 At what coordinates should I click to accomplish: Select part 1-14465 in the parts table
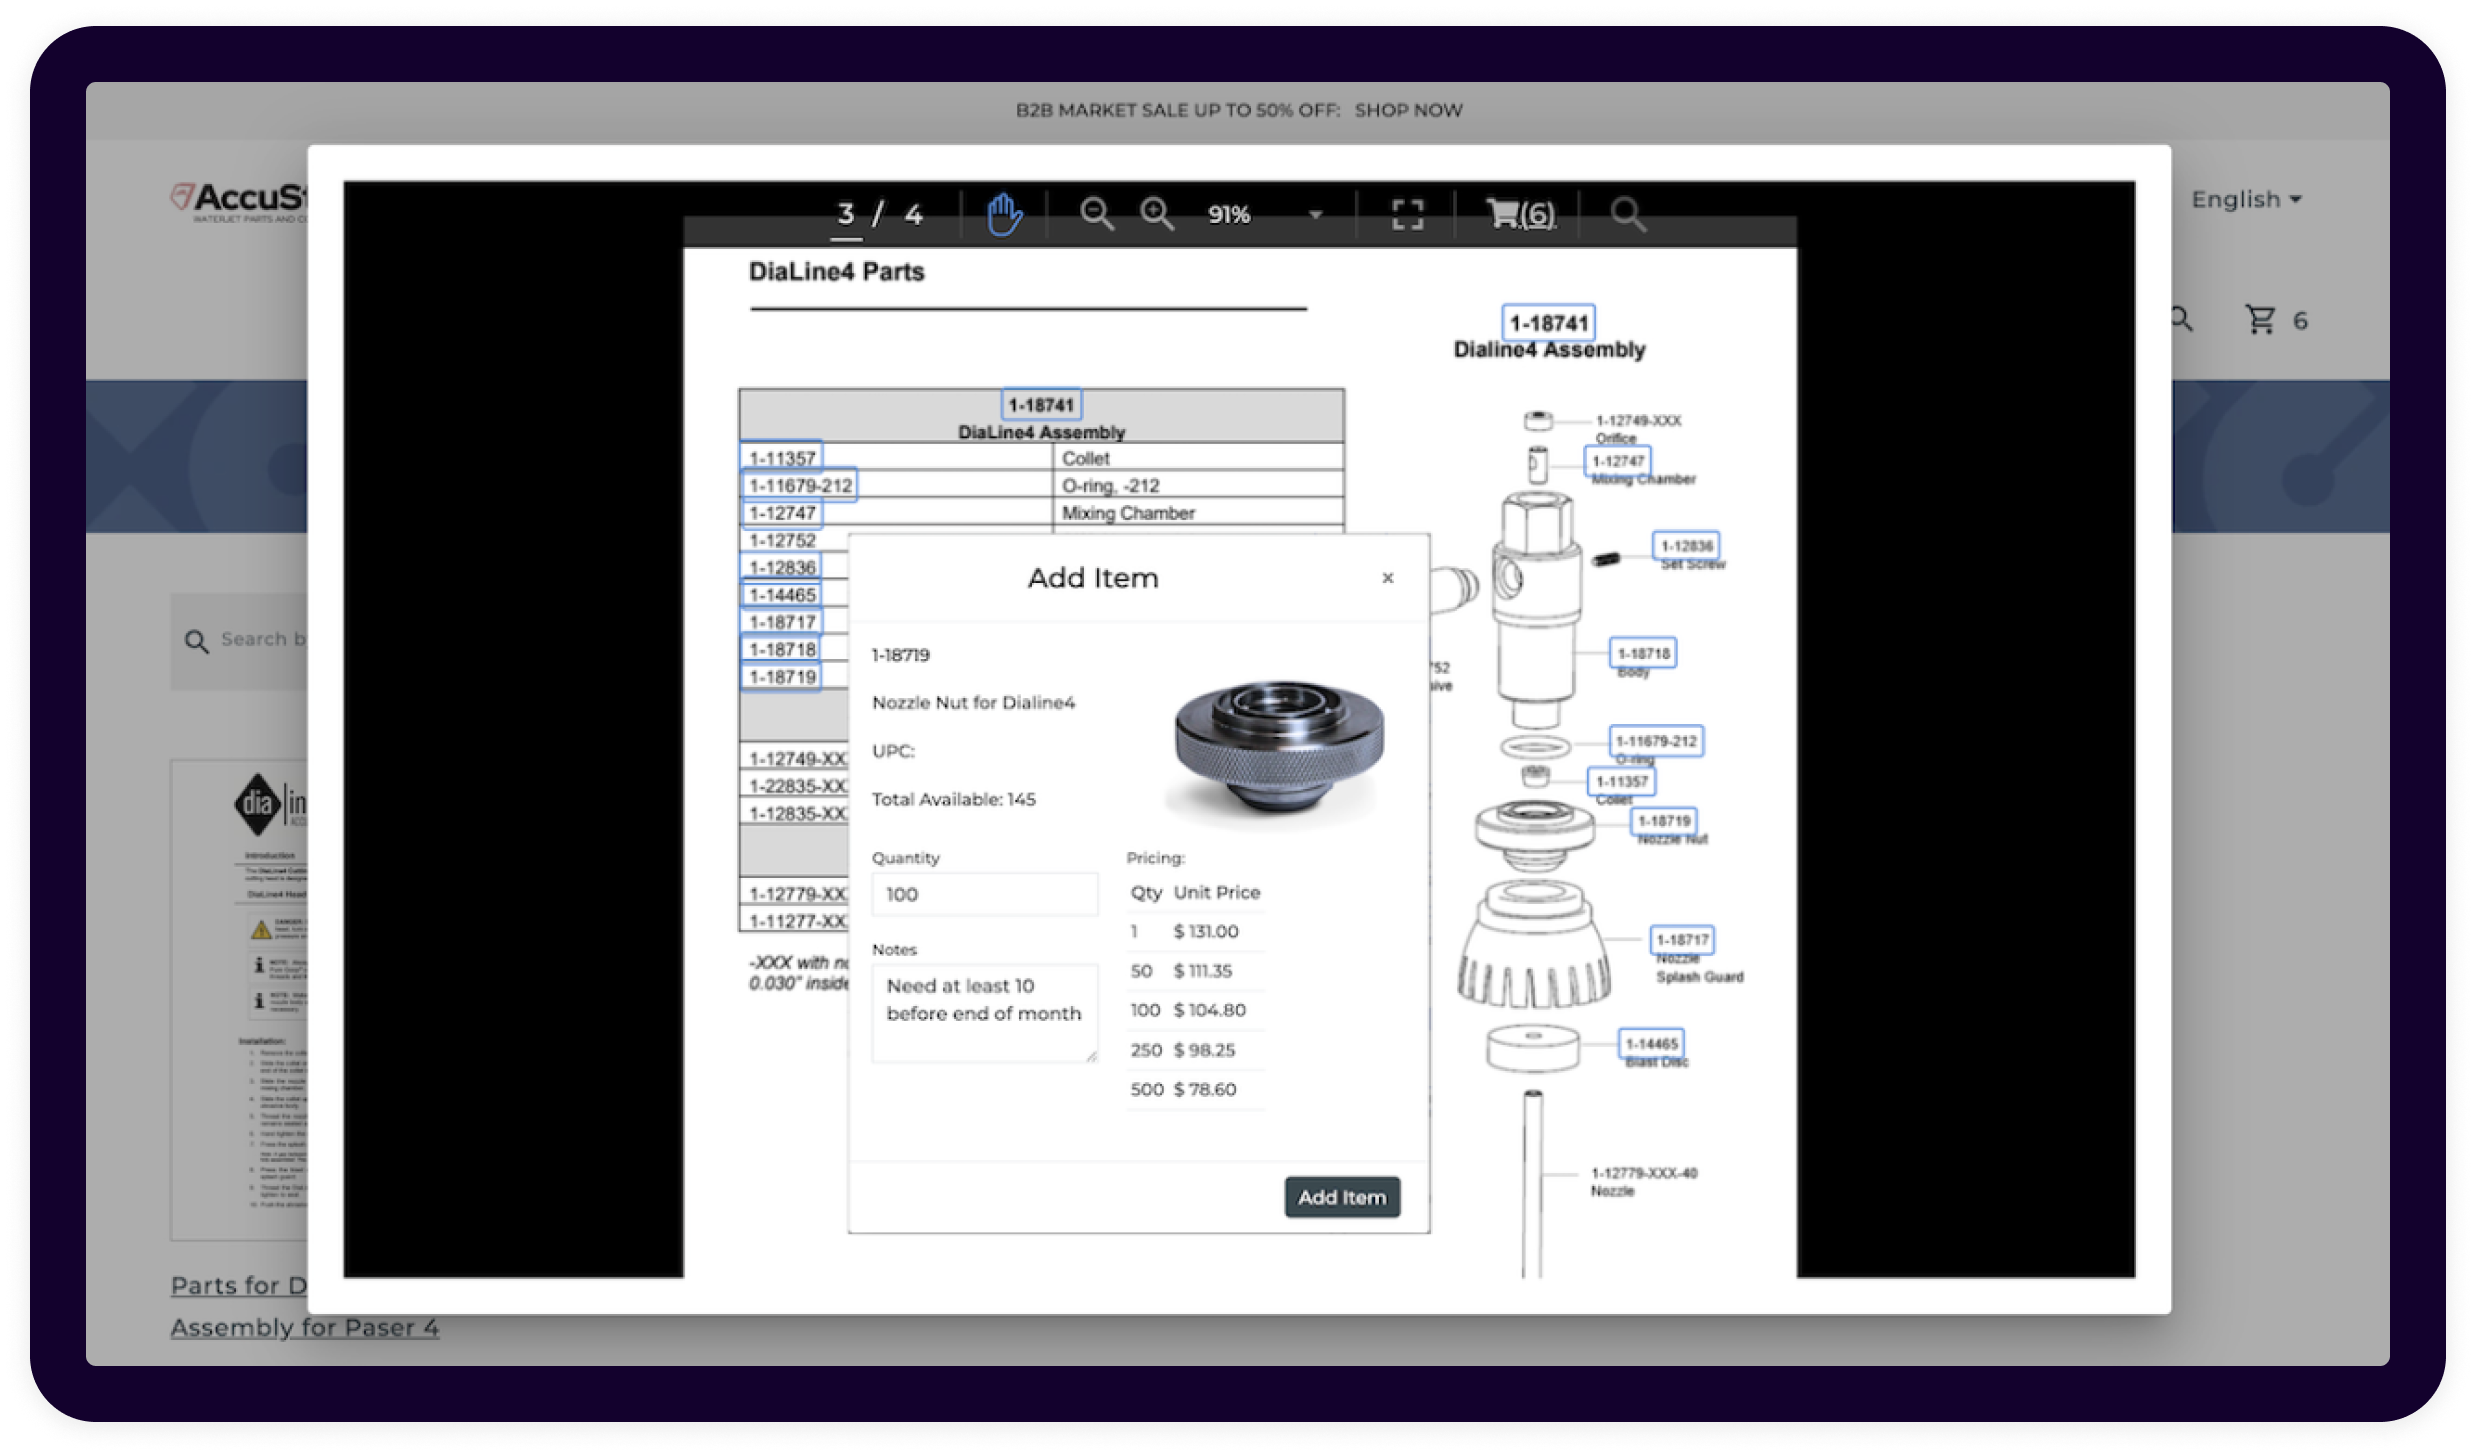[782, 595]
